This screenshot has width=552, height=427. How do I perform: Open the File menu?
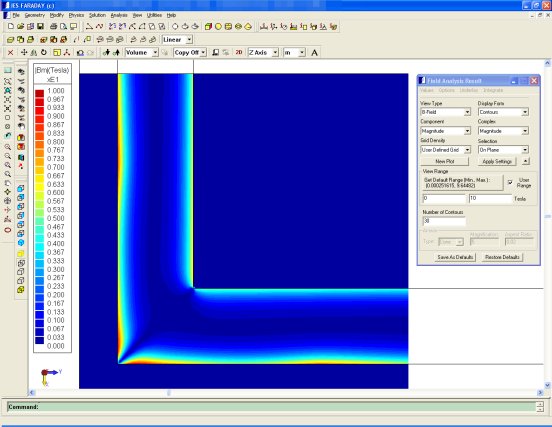coord(16,15)
